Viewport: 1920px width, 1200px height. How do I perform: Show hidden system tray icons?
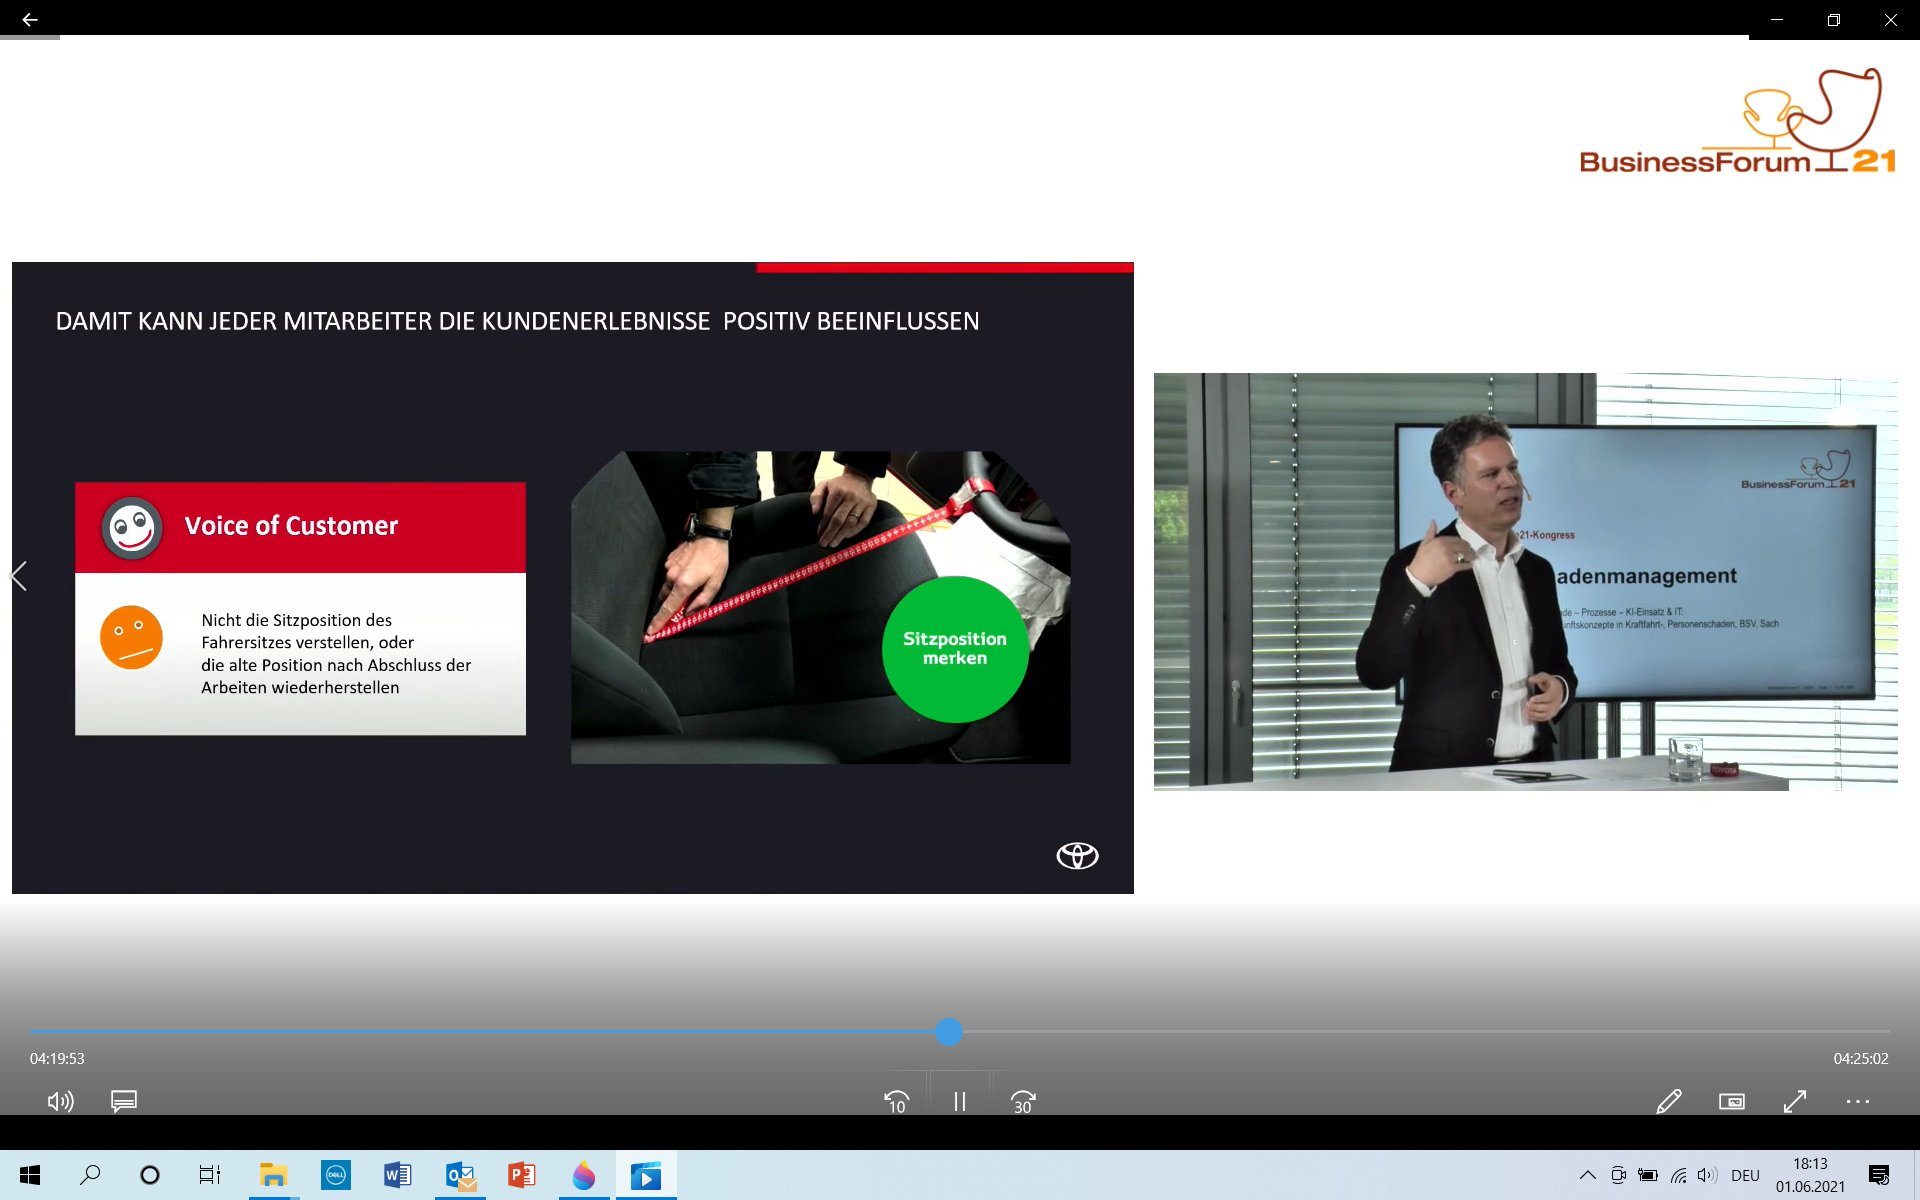tap(1587, 1175)
